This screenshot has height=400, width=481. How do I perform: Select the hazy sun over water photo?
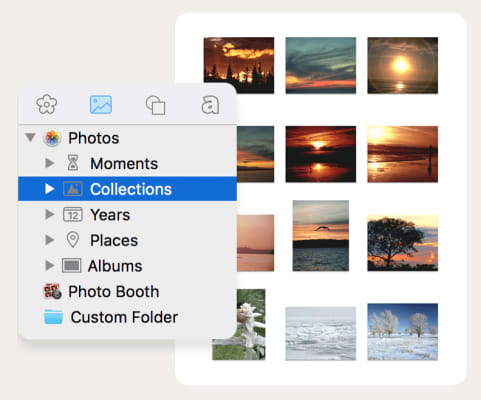(403, 65)
